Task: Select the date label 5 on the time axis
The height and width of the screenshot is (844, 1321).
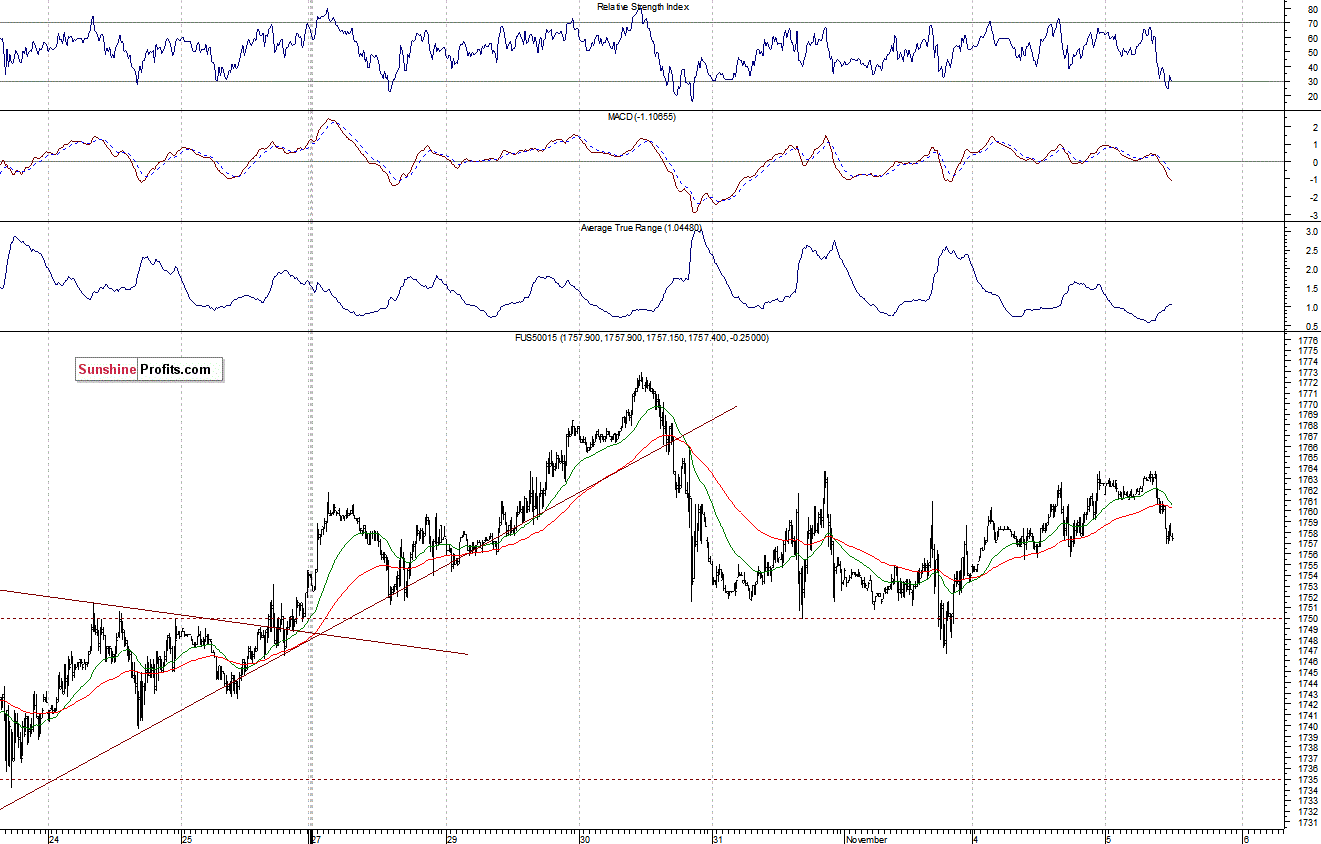Action: pyautogui.click(x=1108, y=840)
